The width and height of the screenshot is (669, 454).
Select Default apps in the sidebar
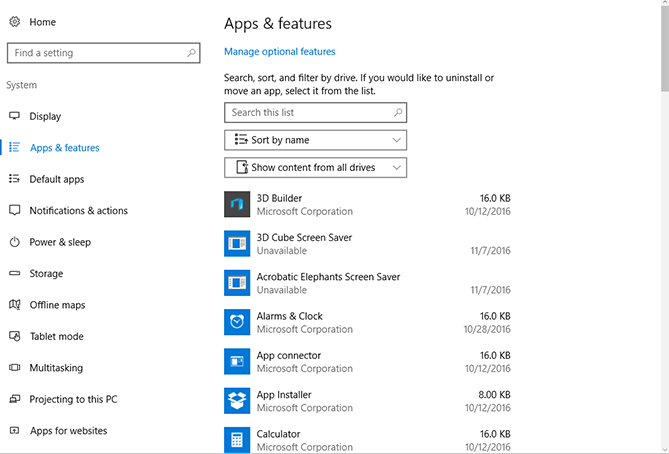pos(56,179)
